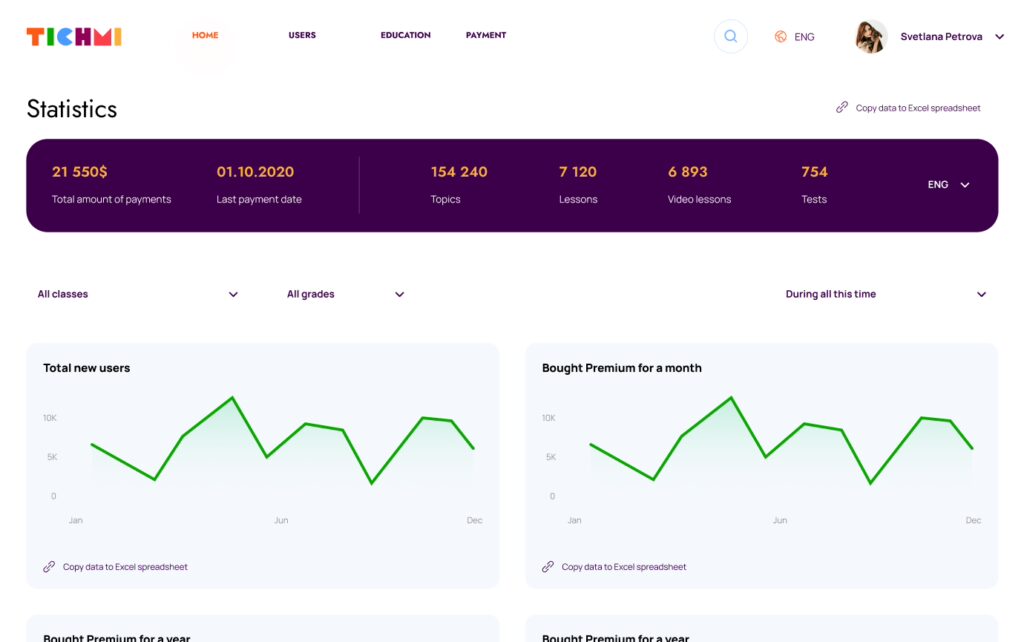Screen dimensions: 1024x642
Task: Open the PAYMENT tab
Action: (486, 35)
